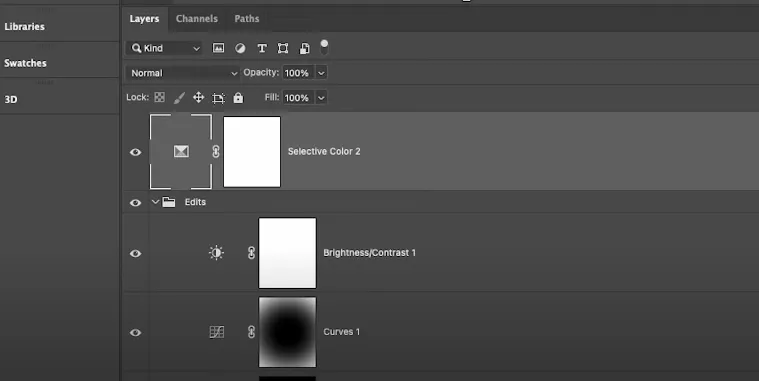759x381 pixels.
Task: Lock image pixels brush icon
Action: (179, 98)
